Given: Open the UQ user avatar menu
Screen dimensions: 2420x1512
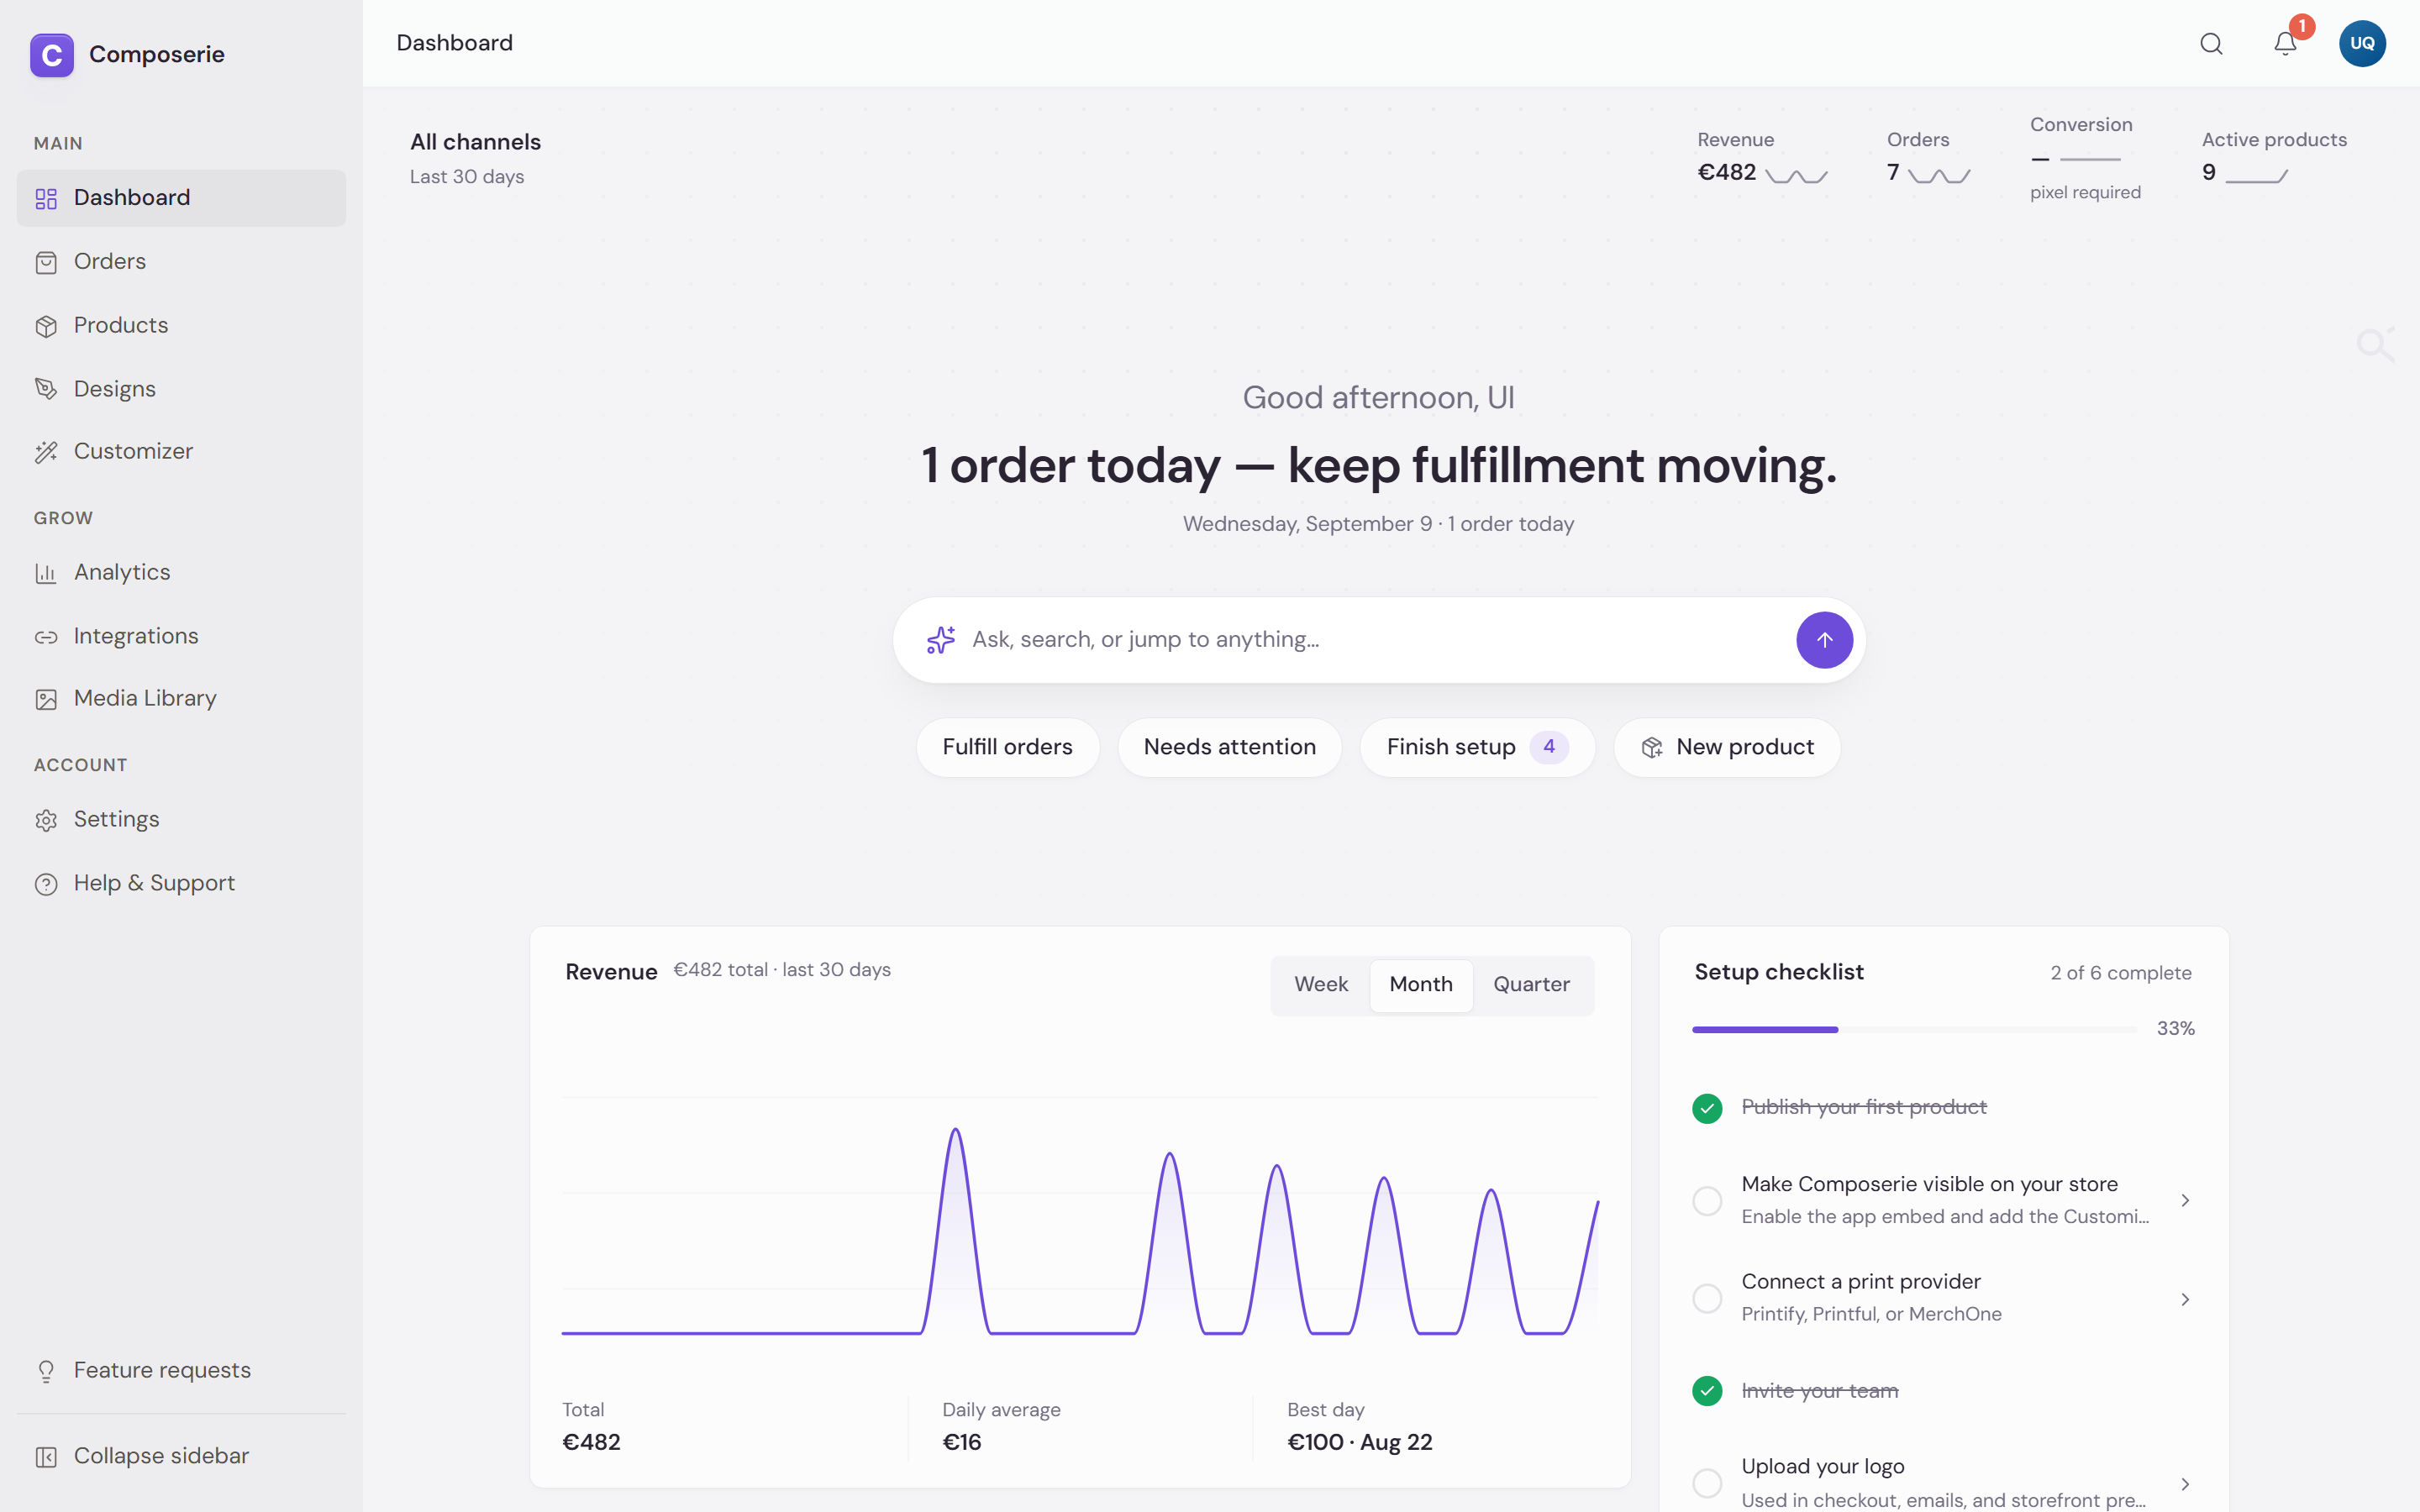Looking at the screenshot, I should pos(2362,44).
